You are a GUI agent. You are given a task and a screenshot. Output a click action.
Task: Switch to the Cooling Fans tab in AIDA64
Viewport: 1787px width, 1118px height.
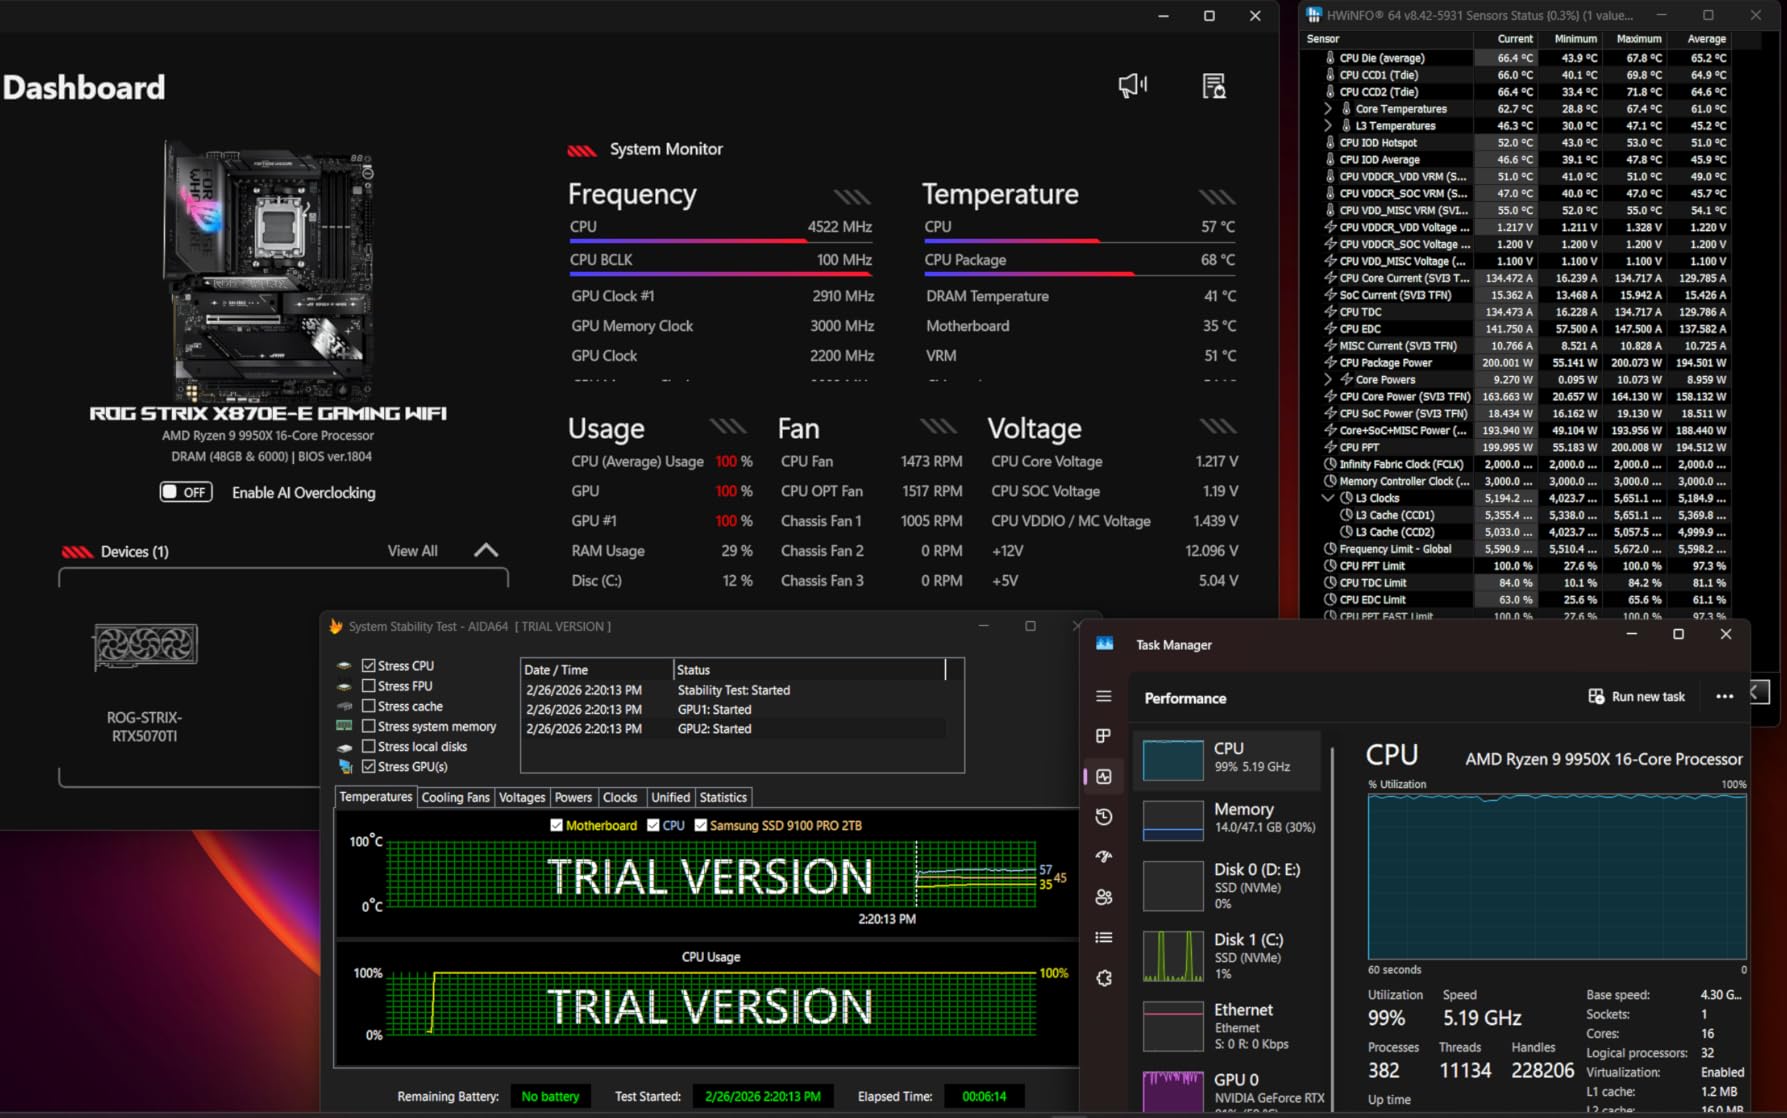point(456,797)
